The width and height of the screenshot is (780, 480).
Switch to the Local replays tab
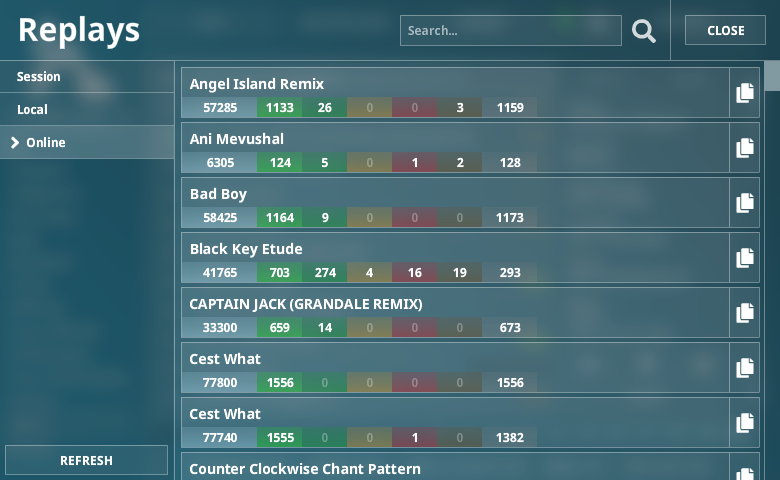(87, 110)
